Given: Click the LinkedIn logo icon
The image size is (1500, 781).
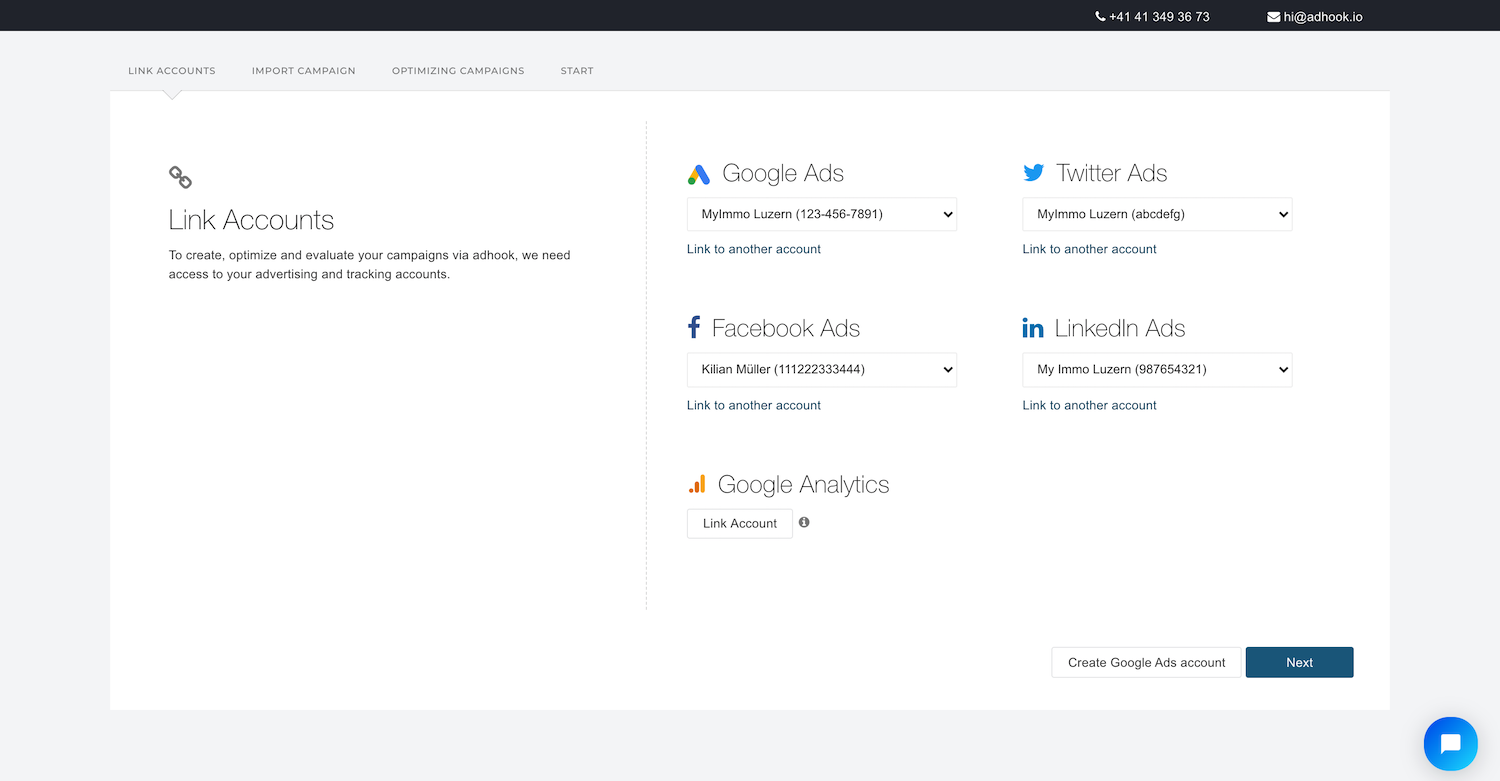Looking at the screenshot, I should (1033, 328).
